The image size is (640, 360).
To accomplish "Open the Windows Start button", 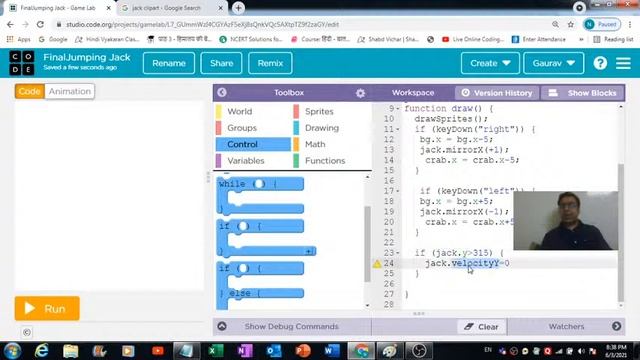I will point(12,351).
